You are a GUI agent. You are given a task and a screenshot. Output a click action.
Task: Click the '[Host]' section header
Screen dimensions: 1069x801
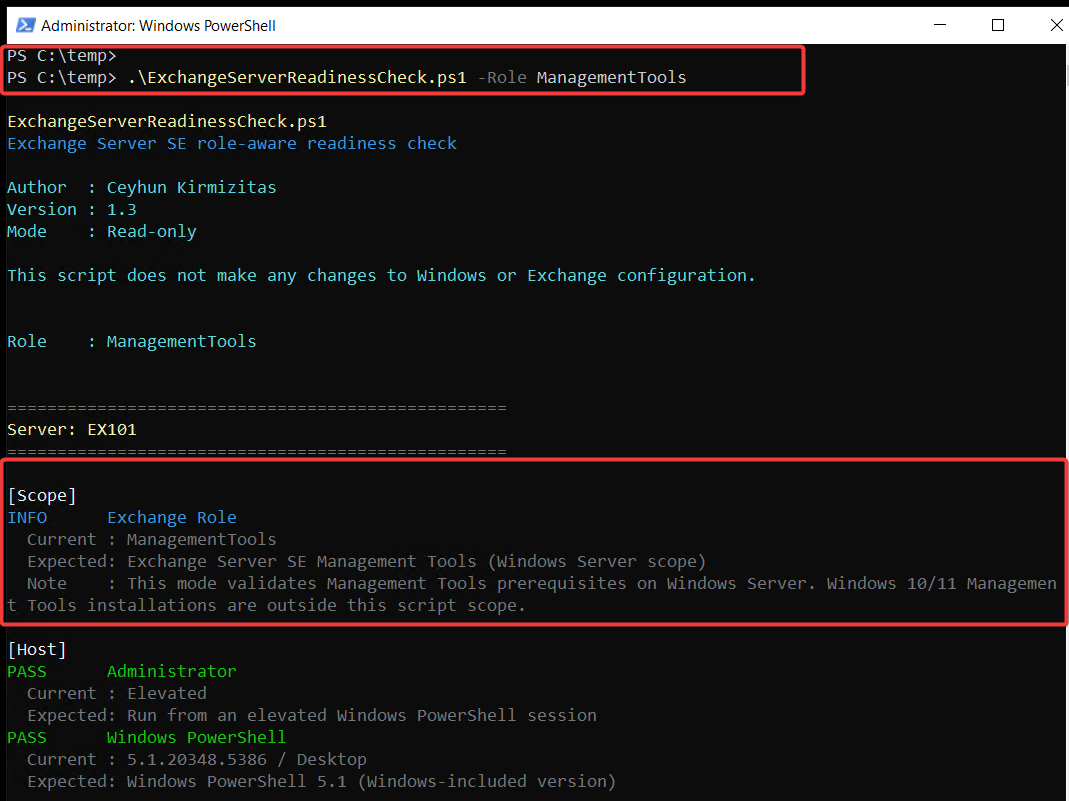pyautogui.click(x=37, y=650)
